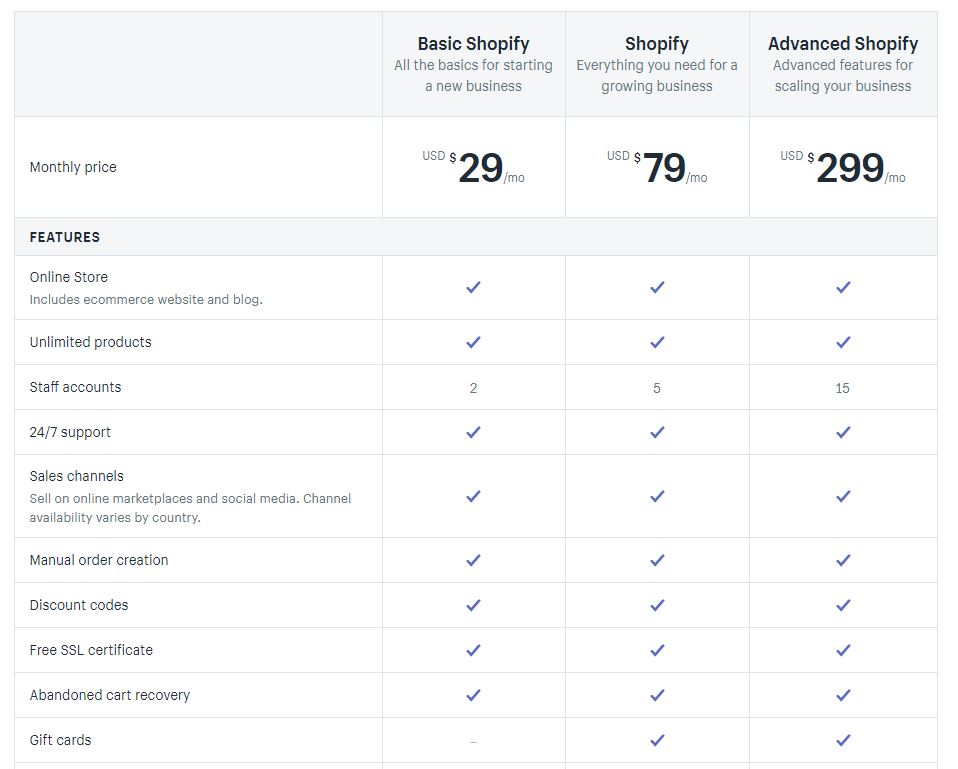
Task: Click staff accounts value 2
Action: click(474, 388)
